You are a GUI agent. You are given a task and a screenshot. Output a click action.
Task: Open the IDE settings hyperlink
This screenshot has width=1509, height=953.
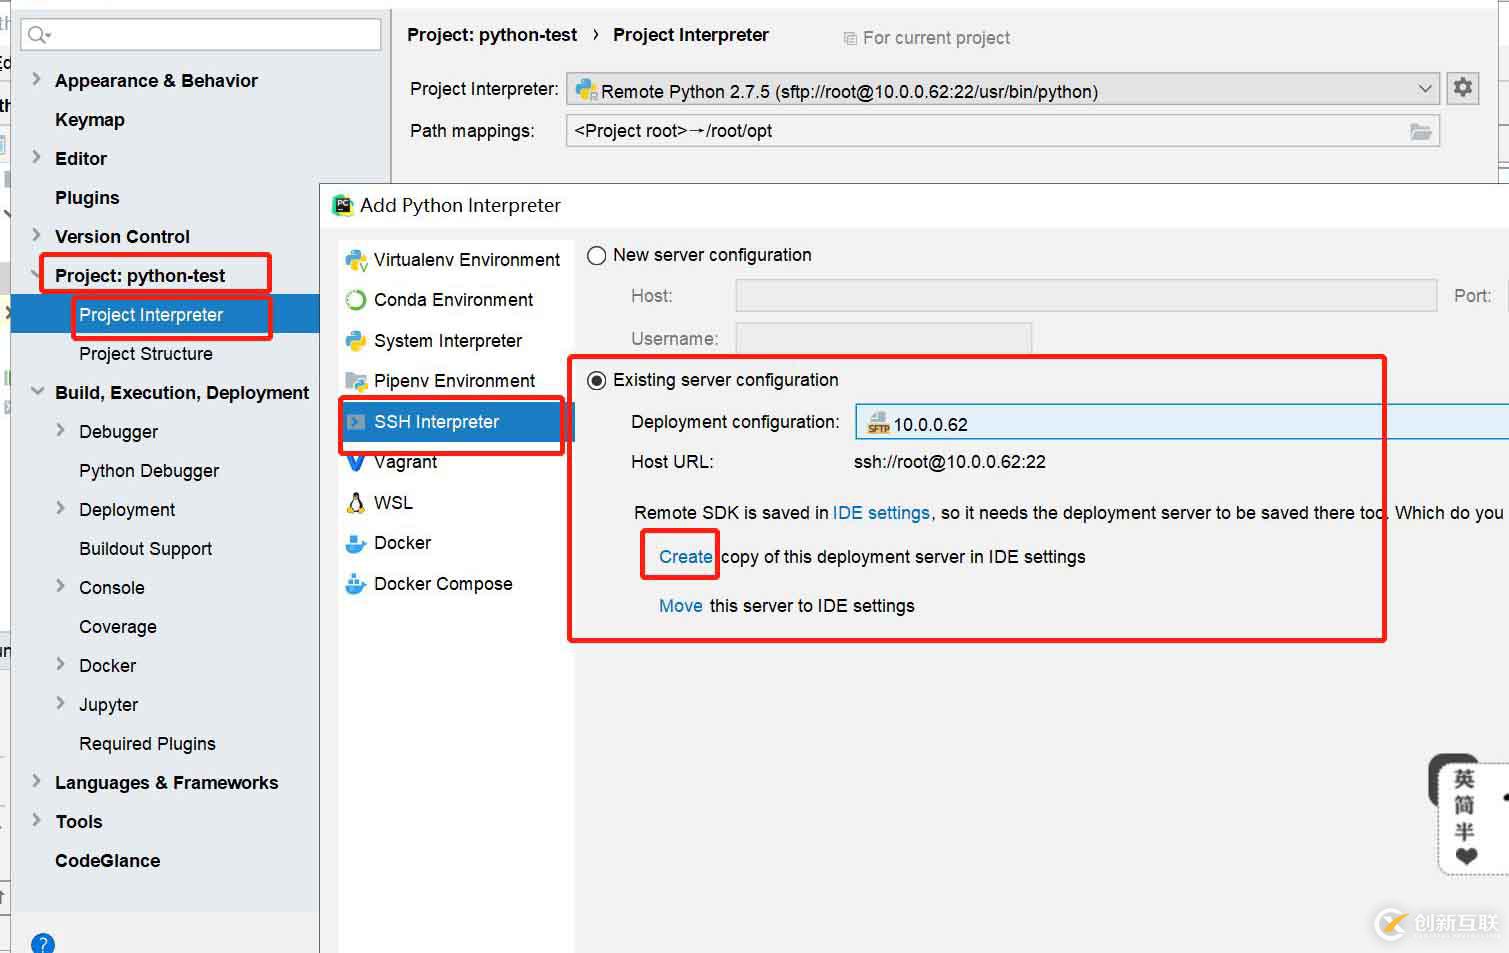(881, 513)
